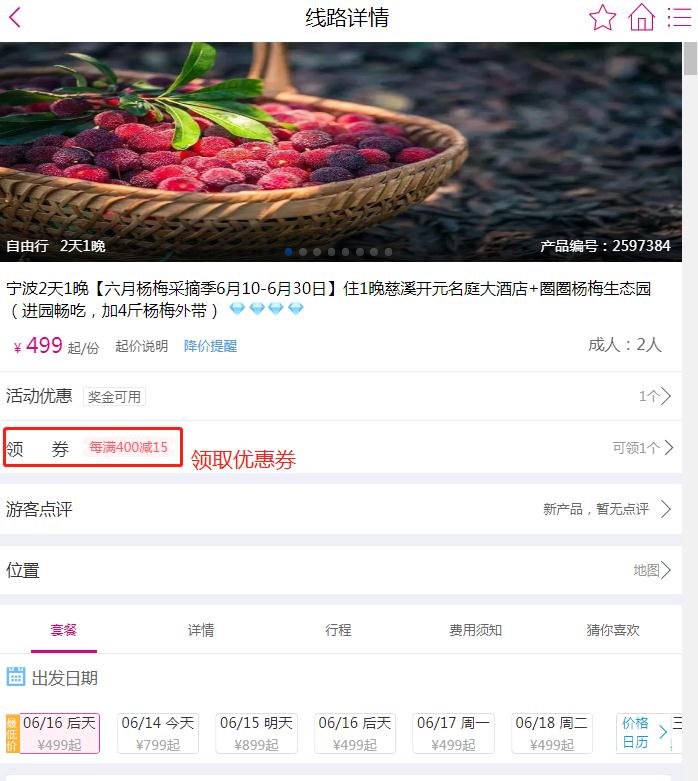Choose departure date 06/17 周一
This screenshot has height=781, width=698.
[453, 733]
